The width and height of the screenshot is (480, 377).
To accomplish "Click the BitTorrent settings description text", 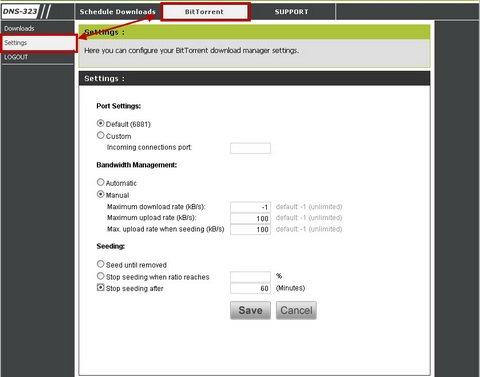I will pos(191,51).
